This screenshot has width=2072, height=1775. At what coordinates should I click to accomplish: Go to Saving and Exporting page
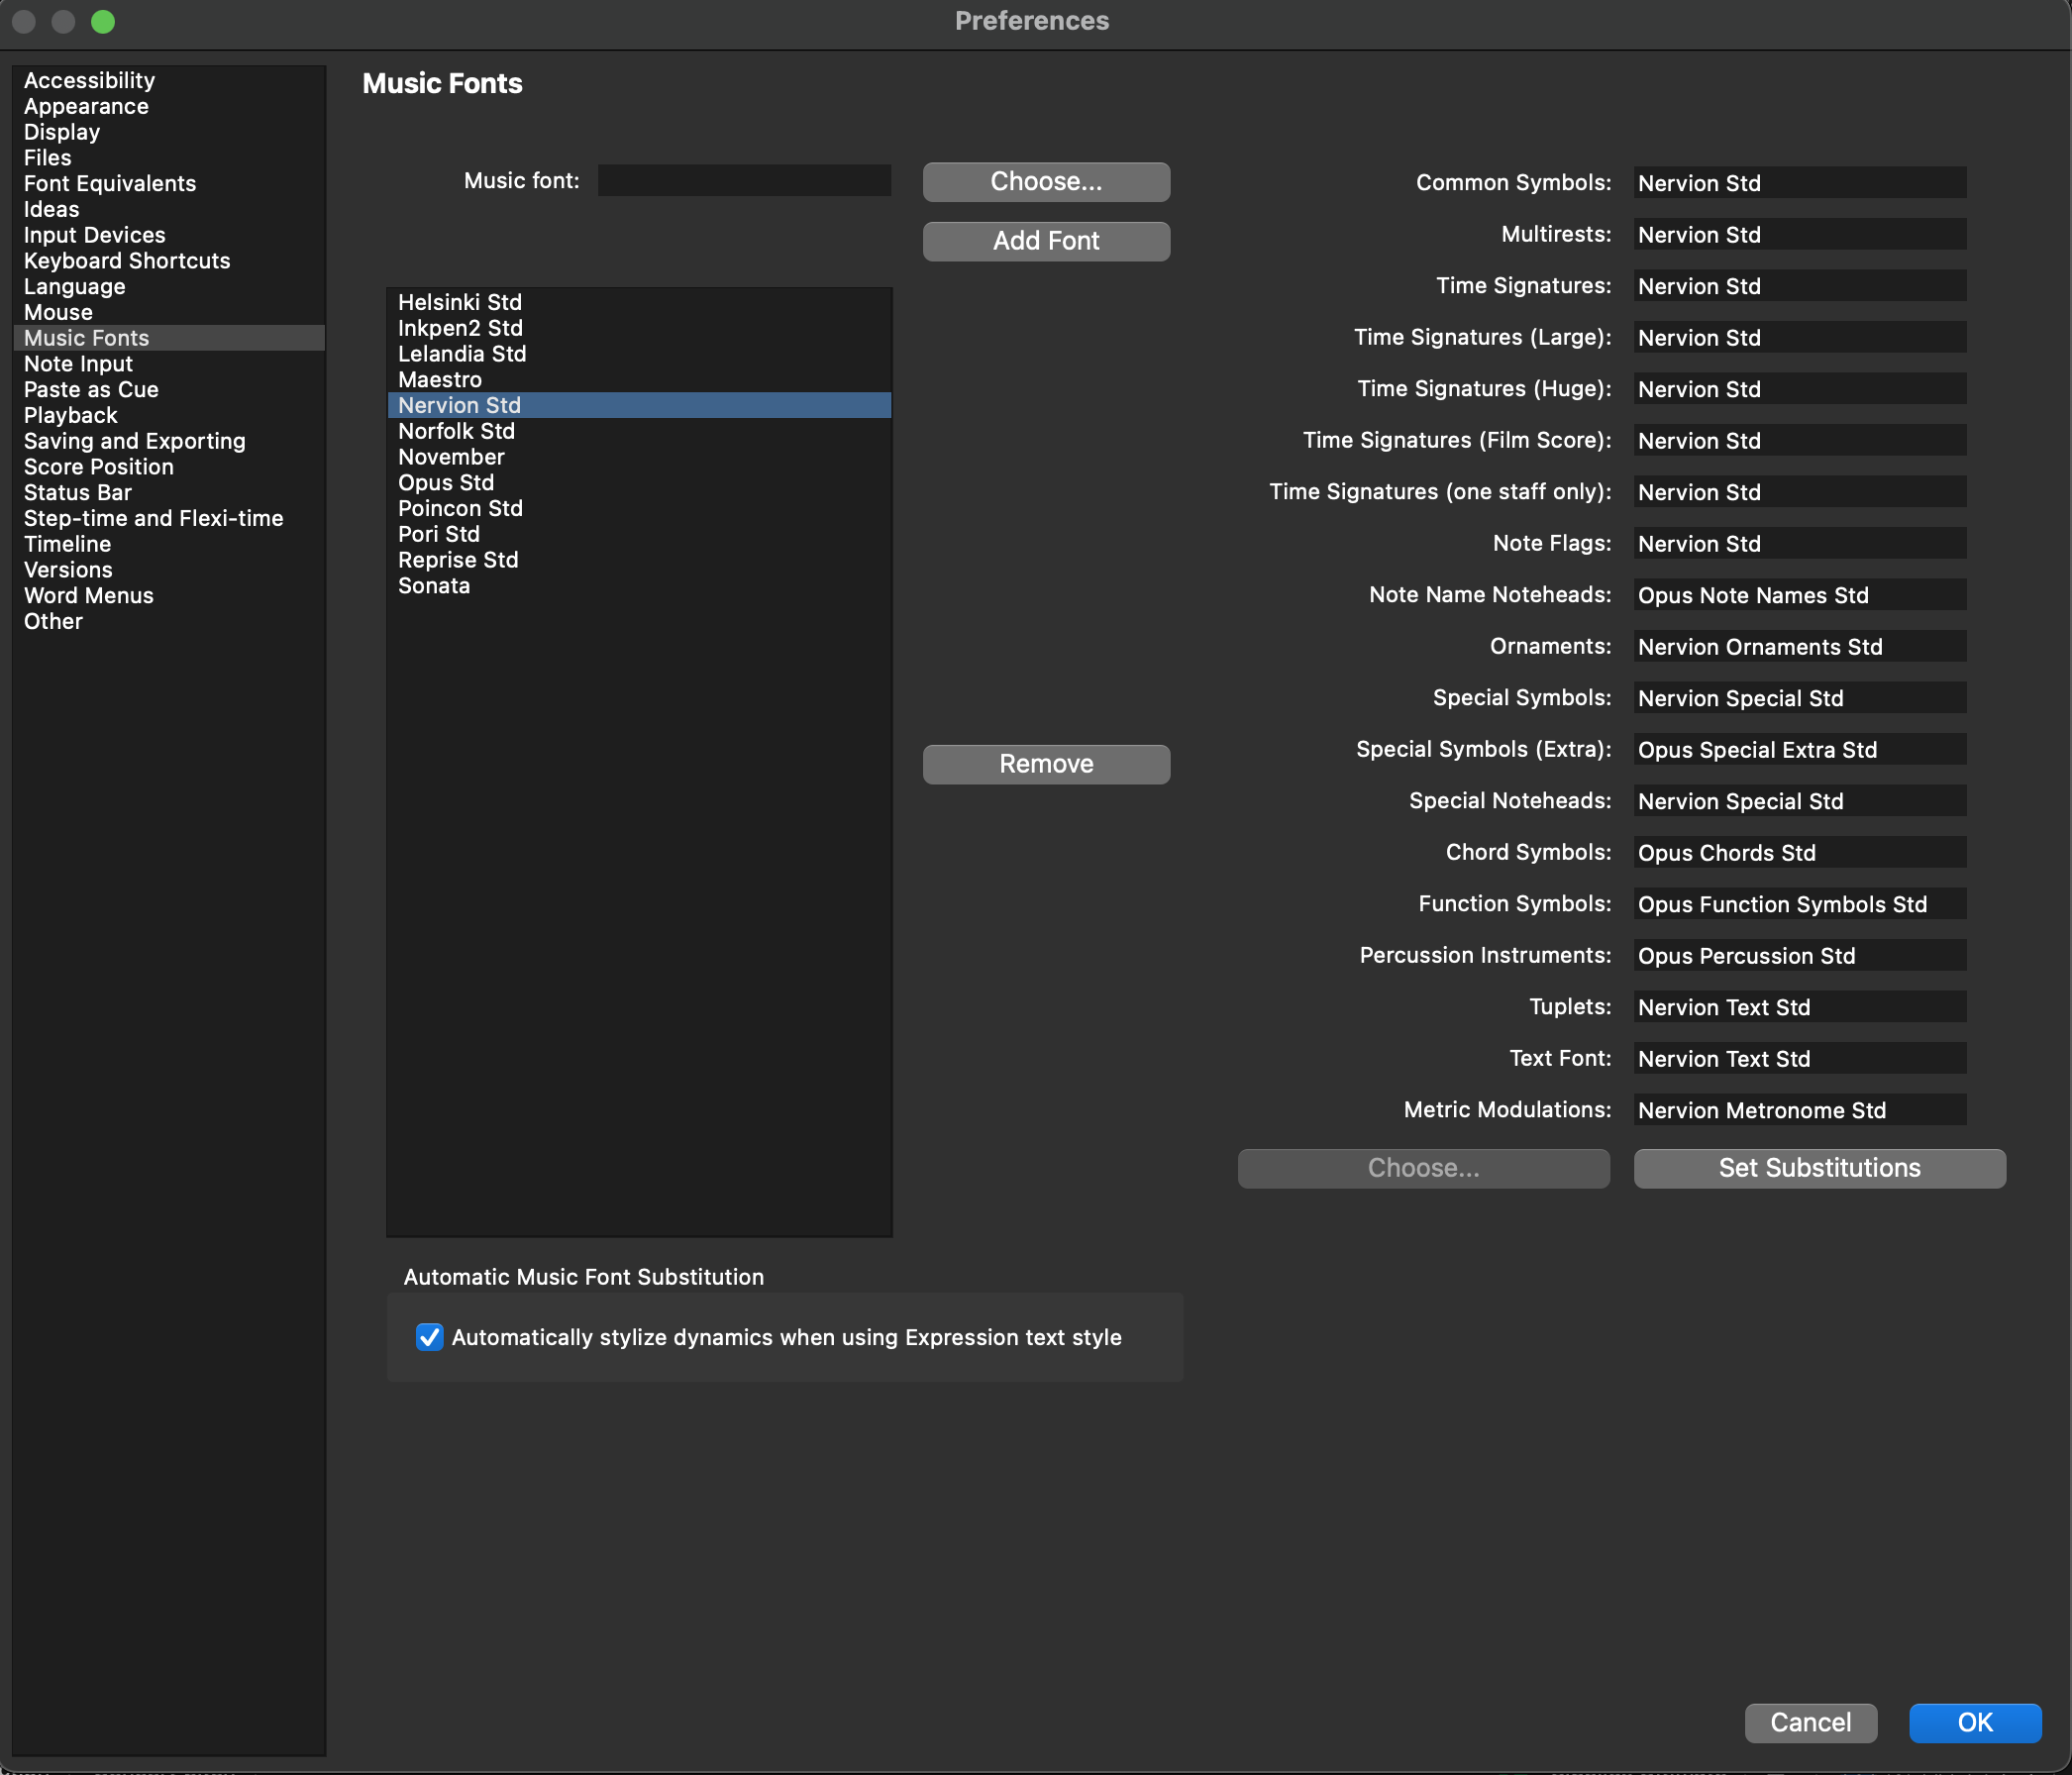pos(168,441)
